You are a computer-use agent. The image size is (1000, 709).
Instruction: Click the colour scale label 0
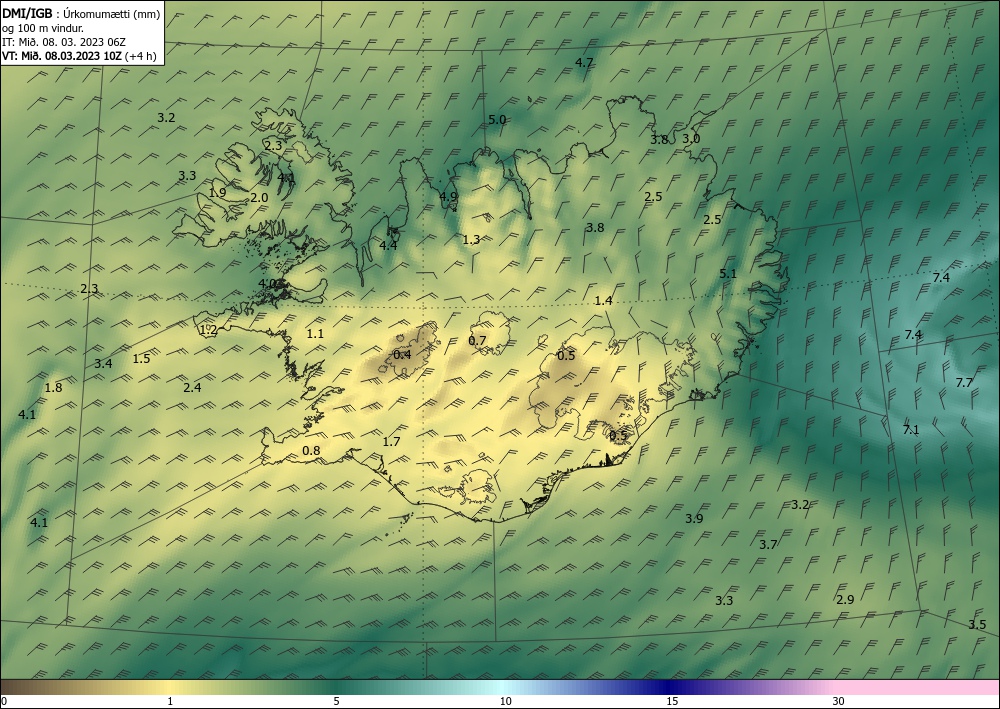click(x=4, y=701)
